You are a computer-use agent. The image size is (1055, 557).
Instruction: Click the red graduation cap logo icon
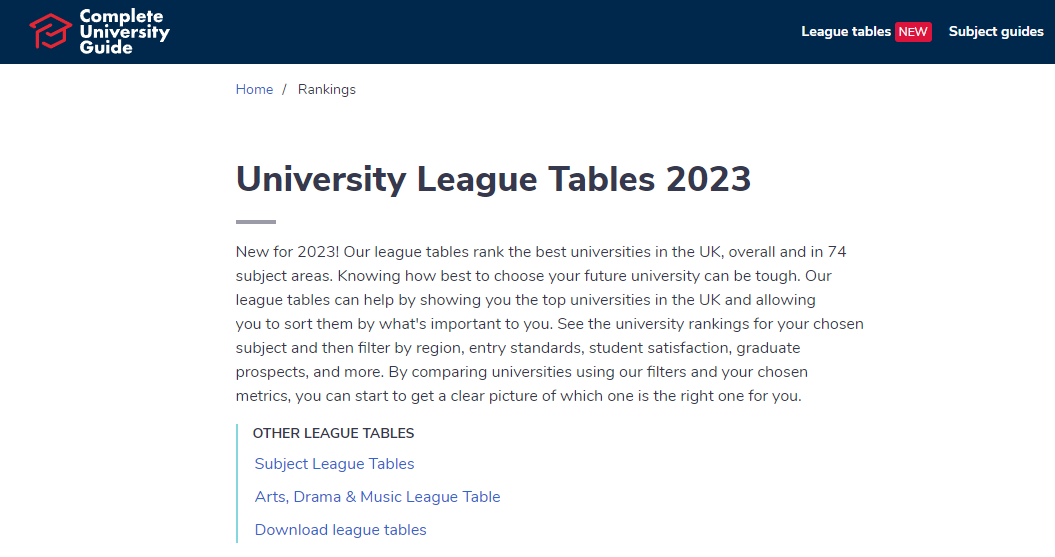[50, 32]
